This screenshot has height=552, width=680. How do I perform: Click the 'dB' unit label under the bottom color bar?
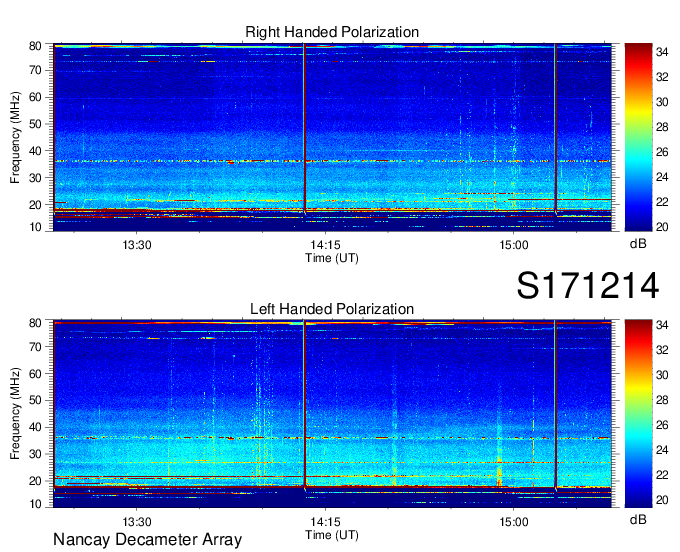[638, 519]
